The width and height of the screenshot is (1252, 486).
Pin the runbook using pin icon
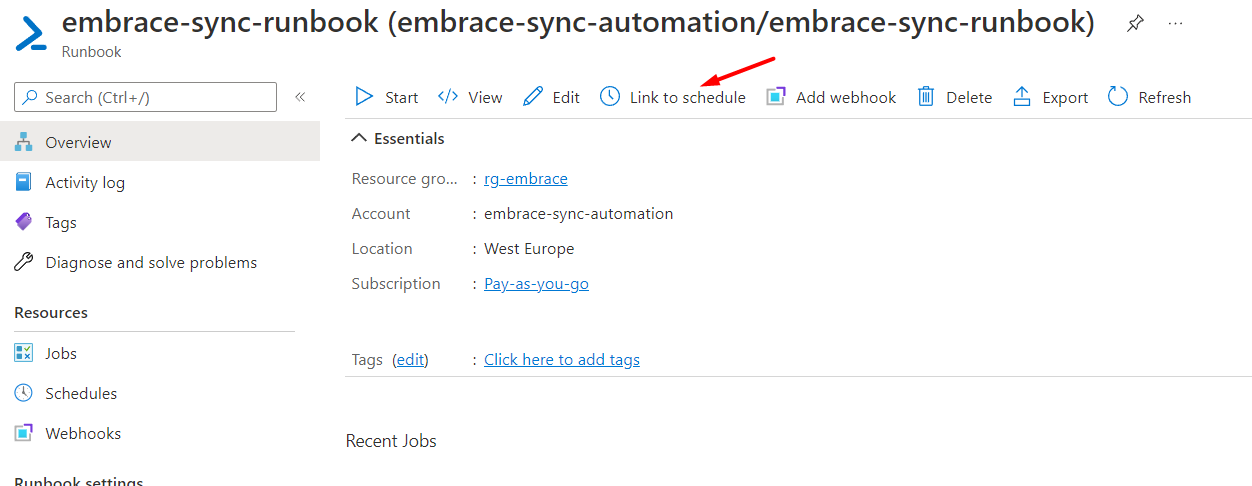coord(1135,23)
